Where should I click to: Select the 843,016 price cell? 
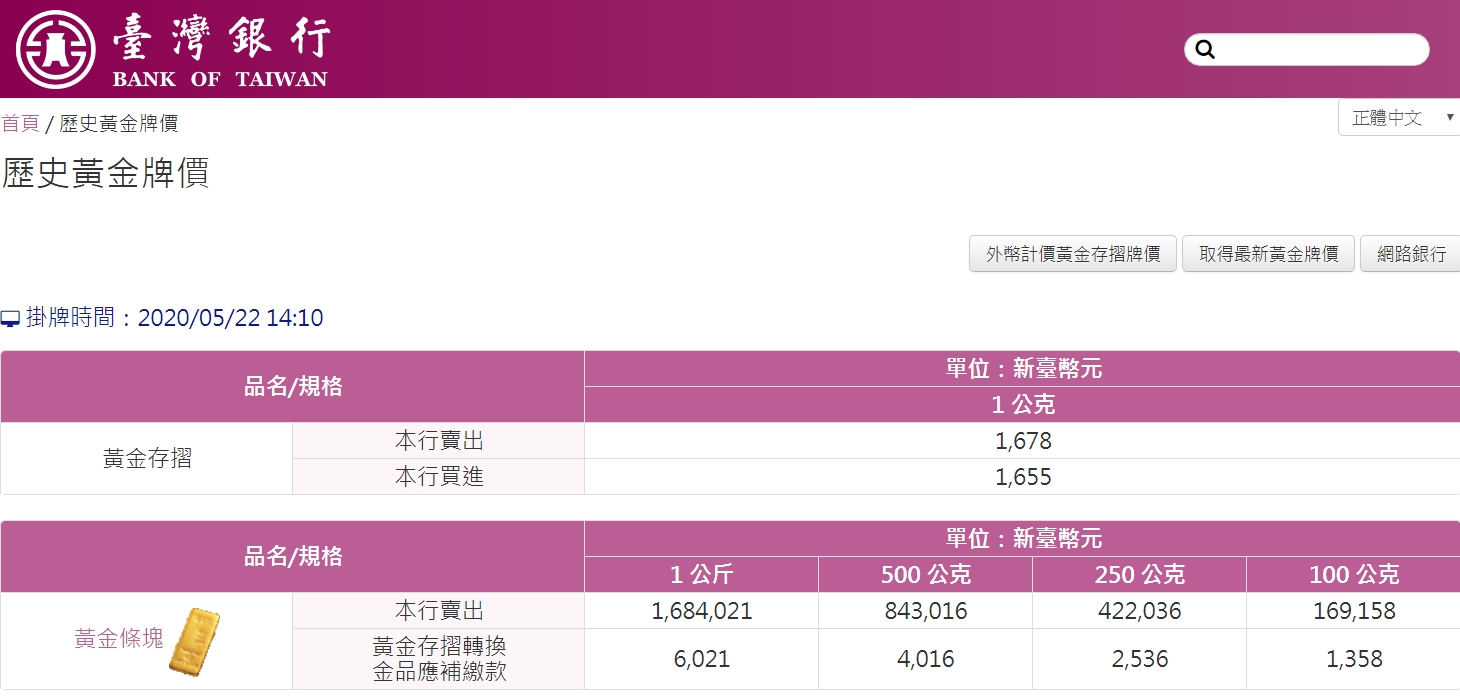point(926,611)
